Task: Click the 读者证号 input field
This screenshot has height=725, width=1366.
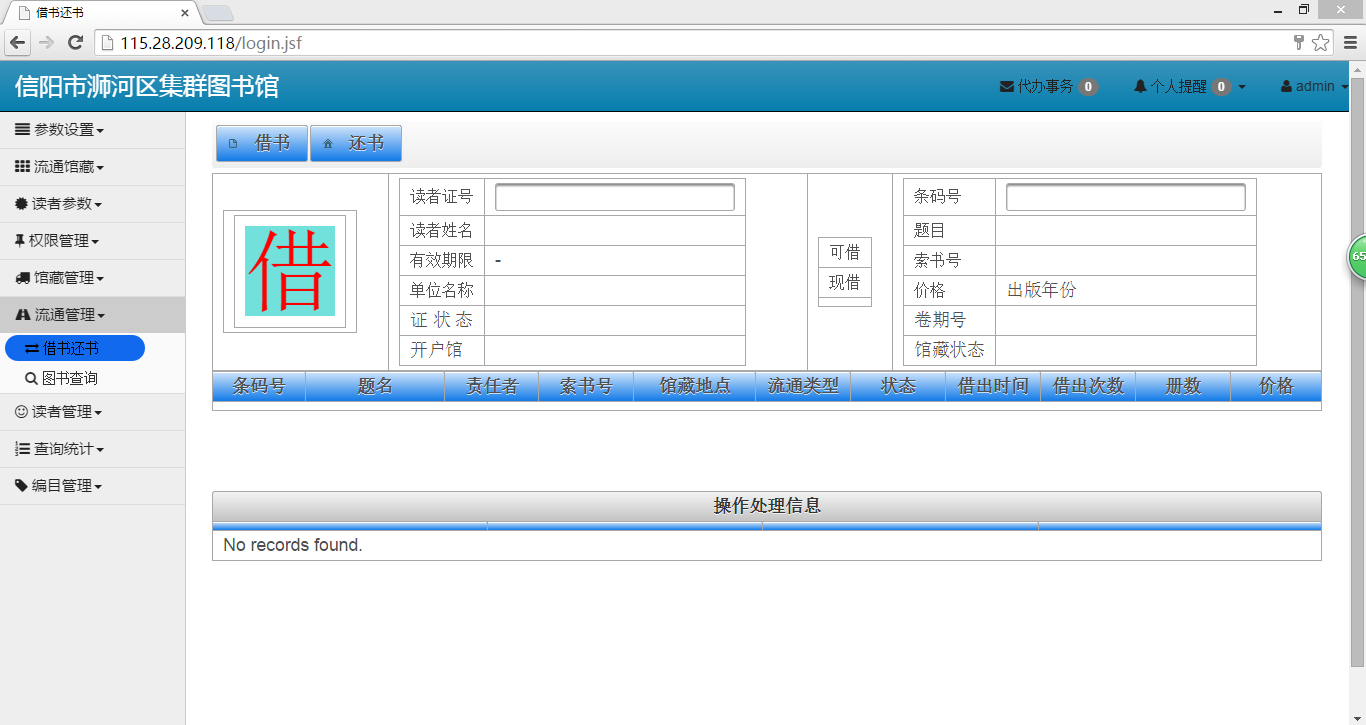Action: click(x=614, y=197)
